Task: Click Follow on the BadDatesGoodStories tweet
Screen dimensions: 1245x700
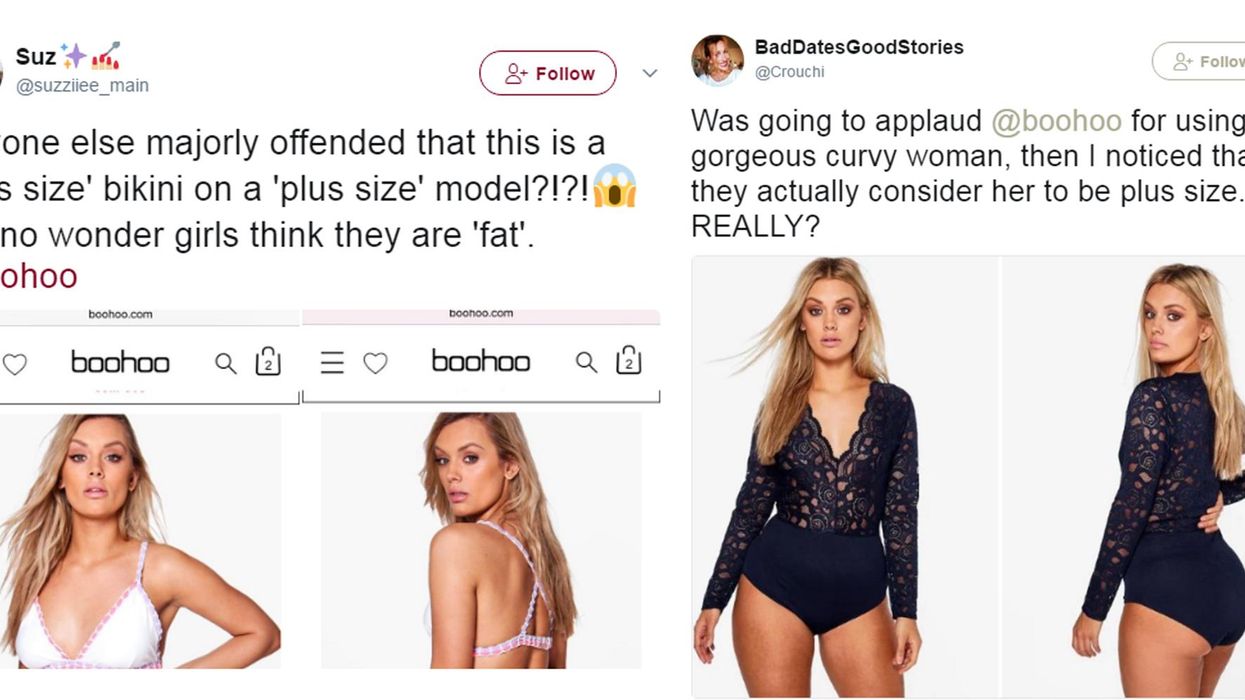Action: pos(1205,62)
